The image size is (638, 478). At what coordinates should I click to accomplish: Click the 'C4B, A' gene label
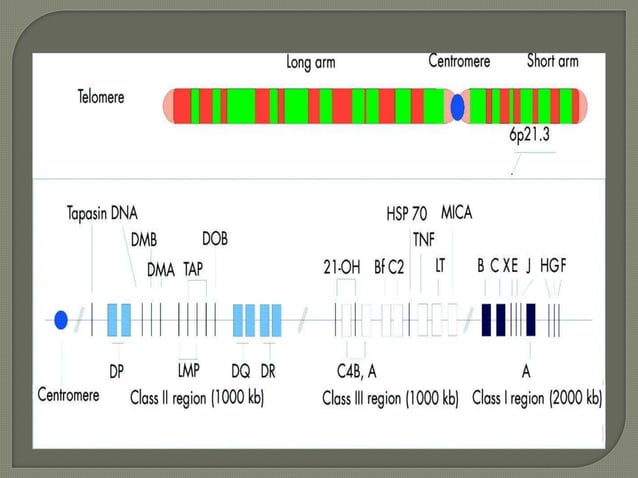[x=356, y=371]
